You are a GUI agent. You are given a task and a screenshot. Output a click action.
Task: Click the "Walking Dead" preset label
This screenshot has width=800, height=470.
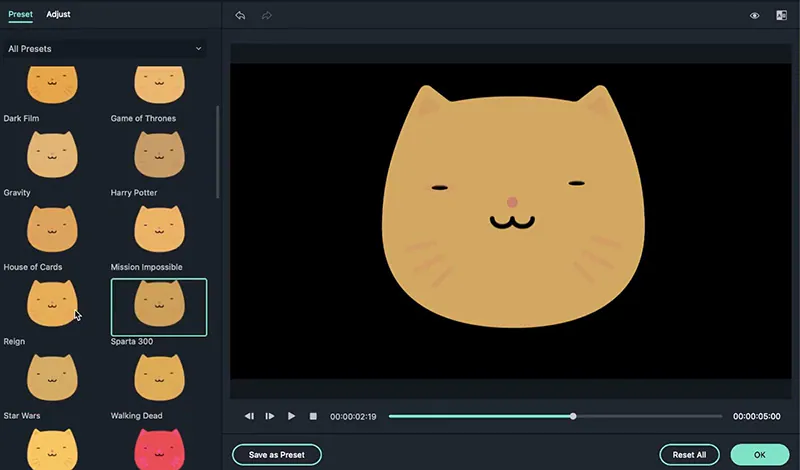click(136, 416)
